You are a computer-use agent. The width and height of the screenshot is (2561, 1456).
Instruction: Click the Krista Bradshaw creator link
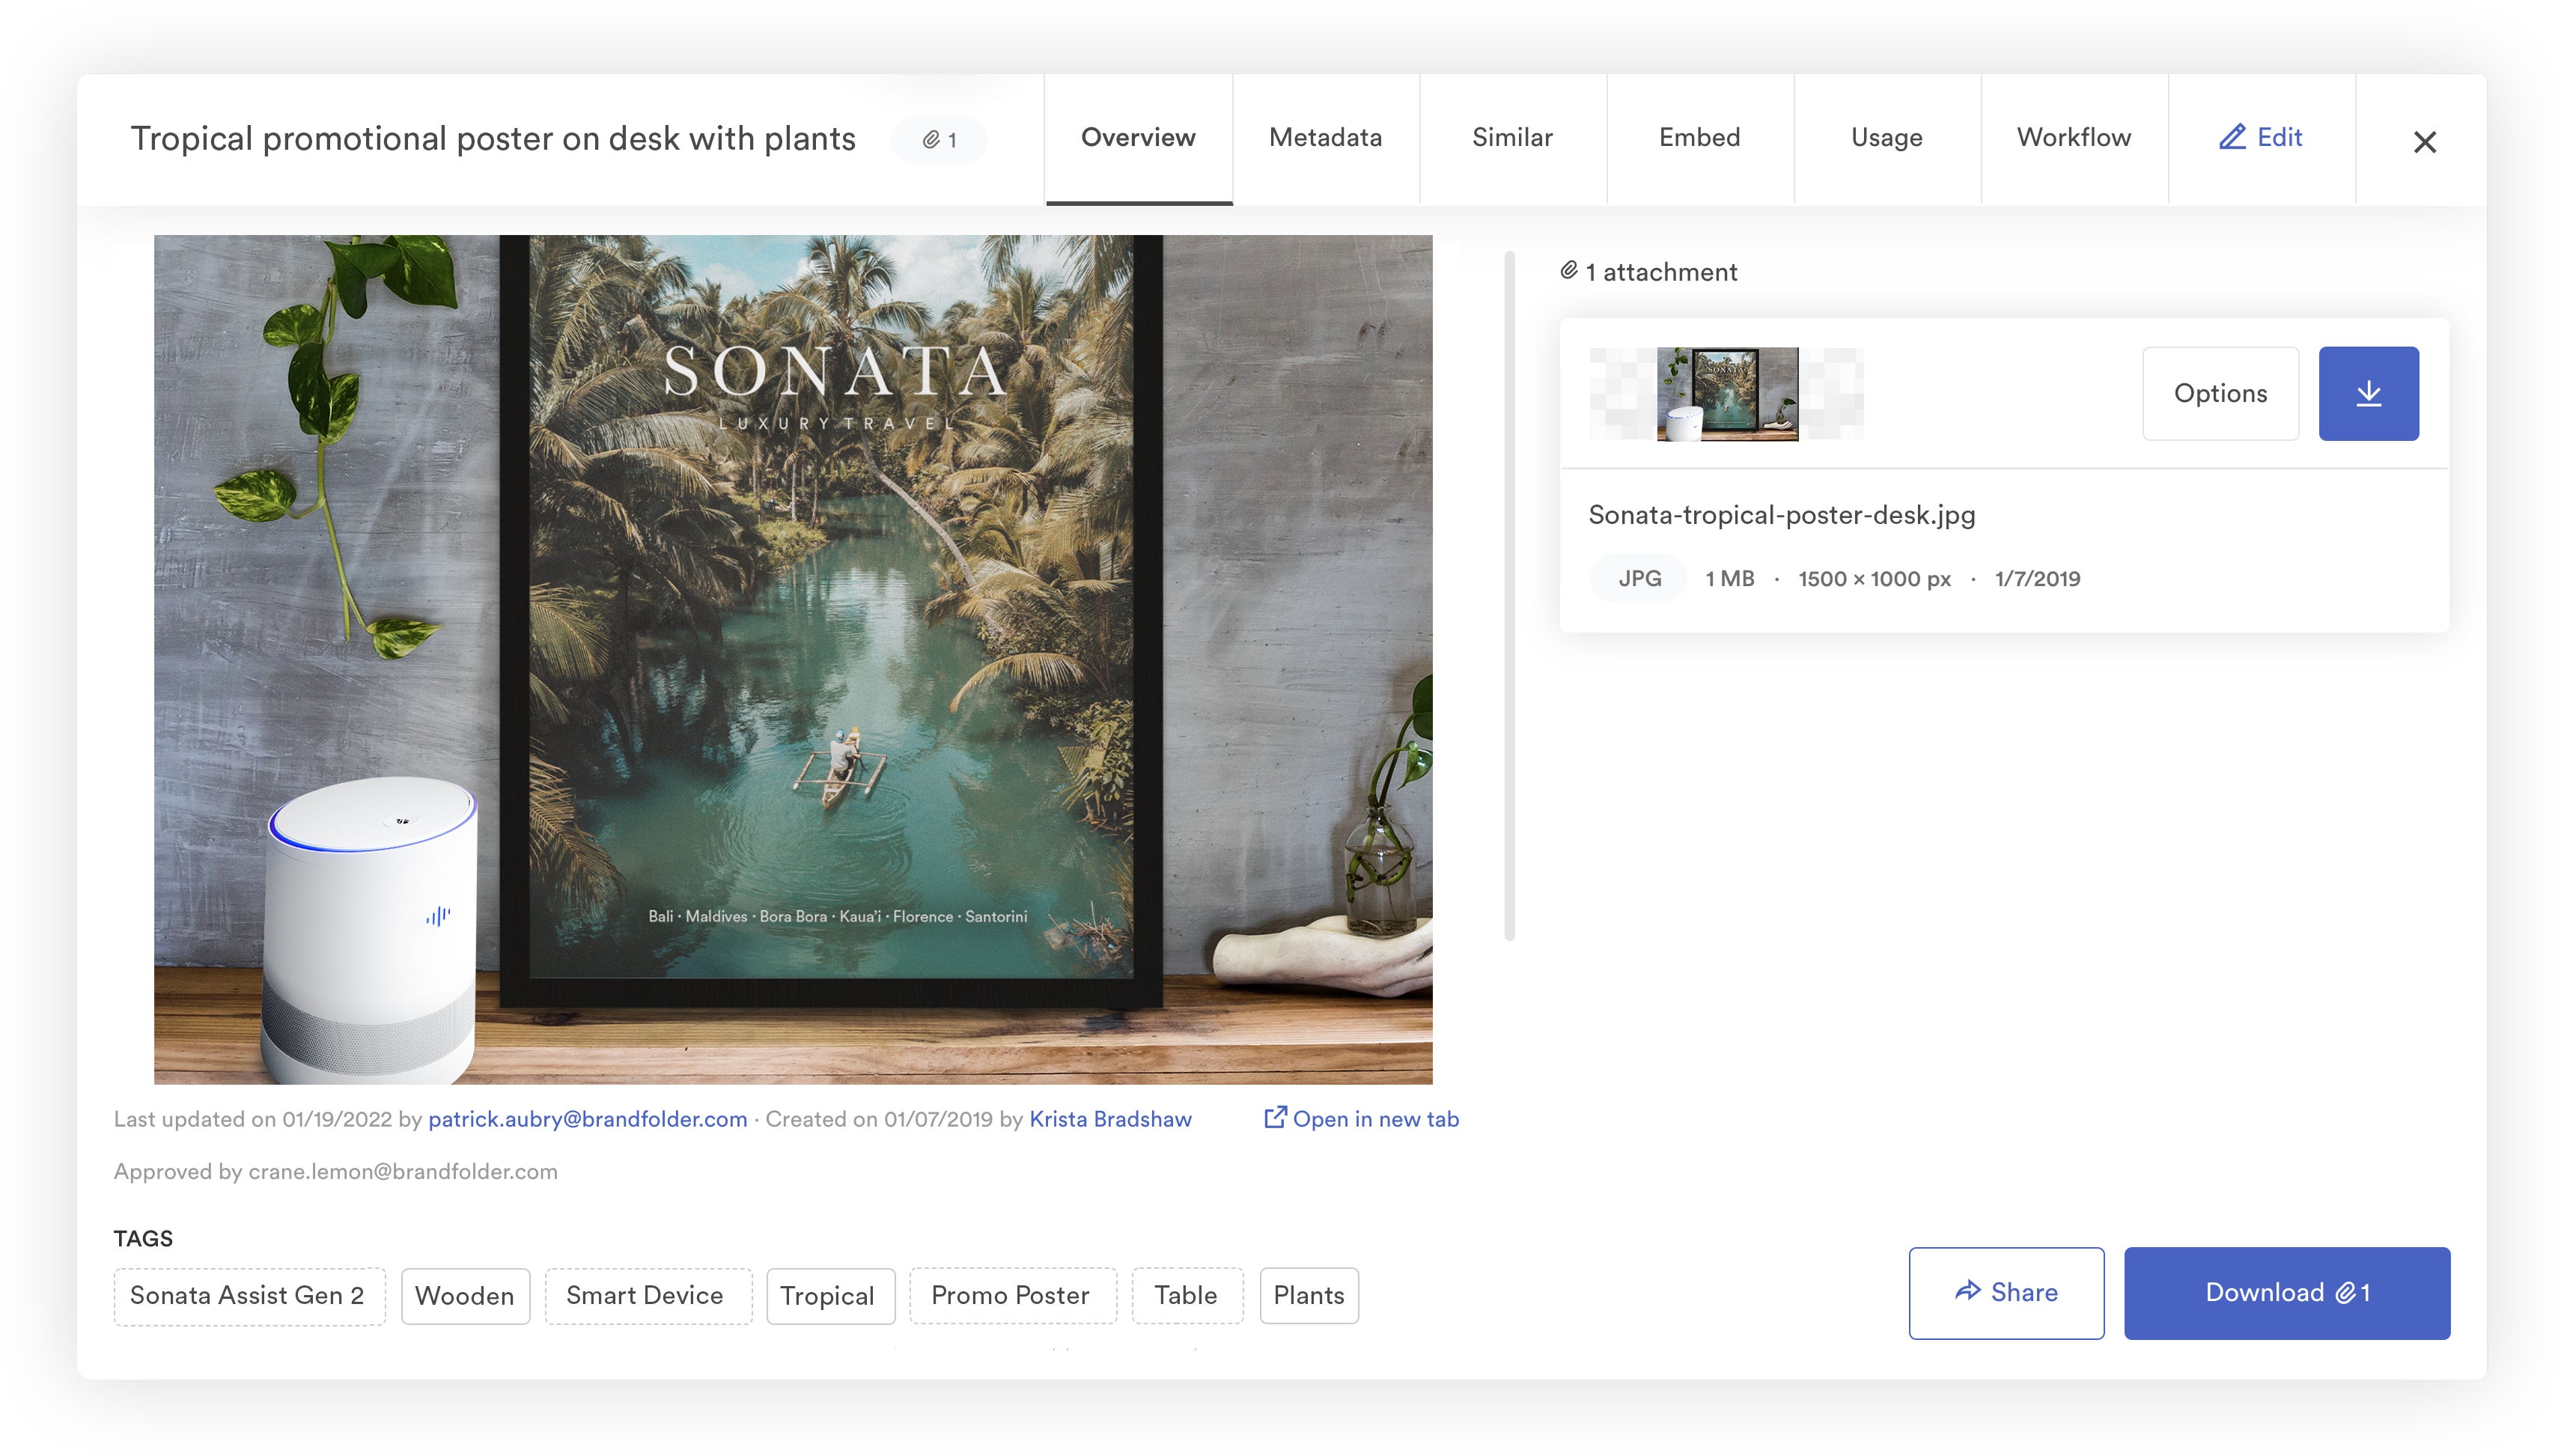[1110, 1119]
